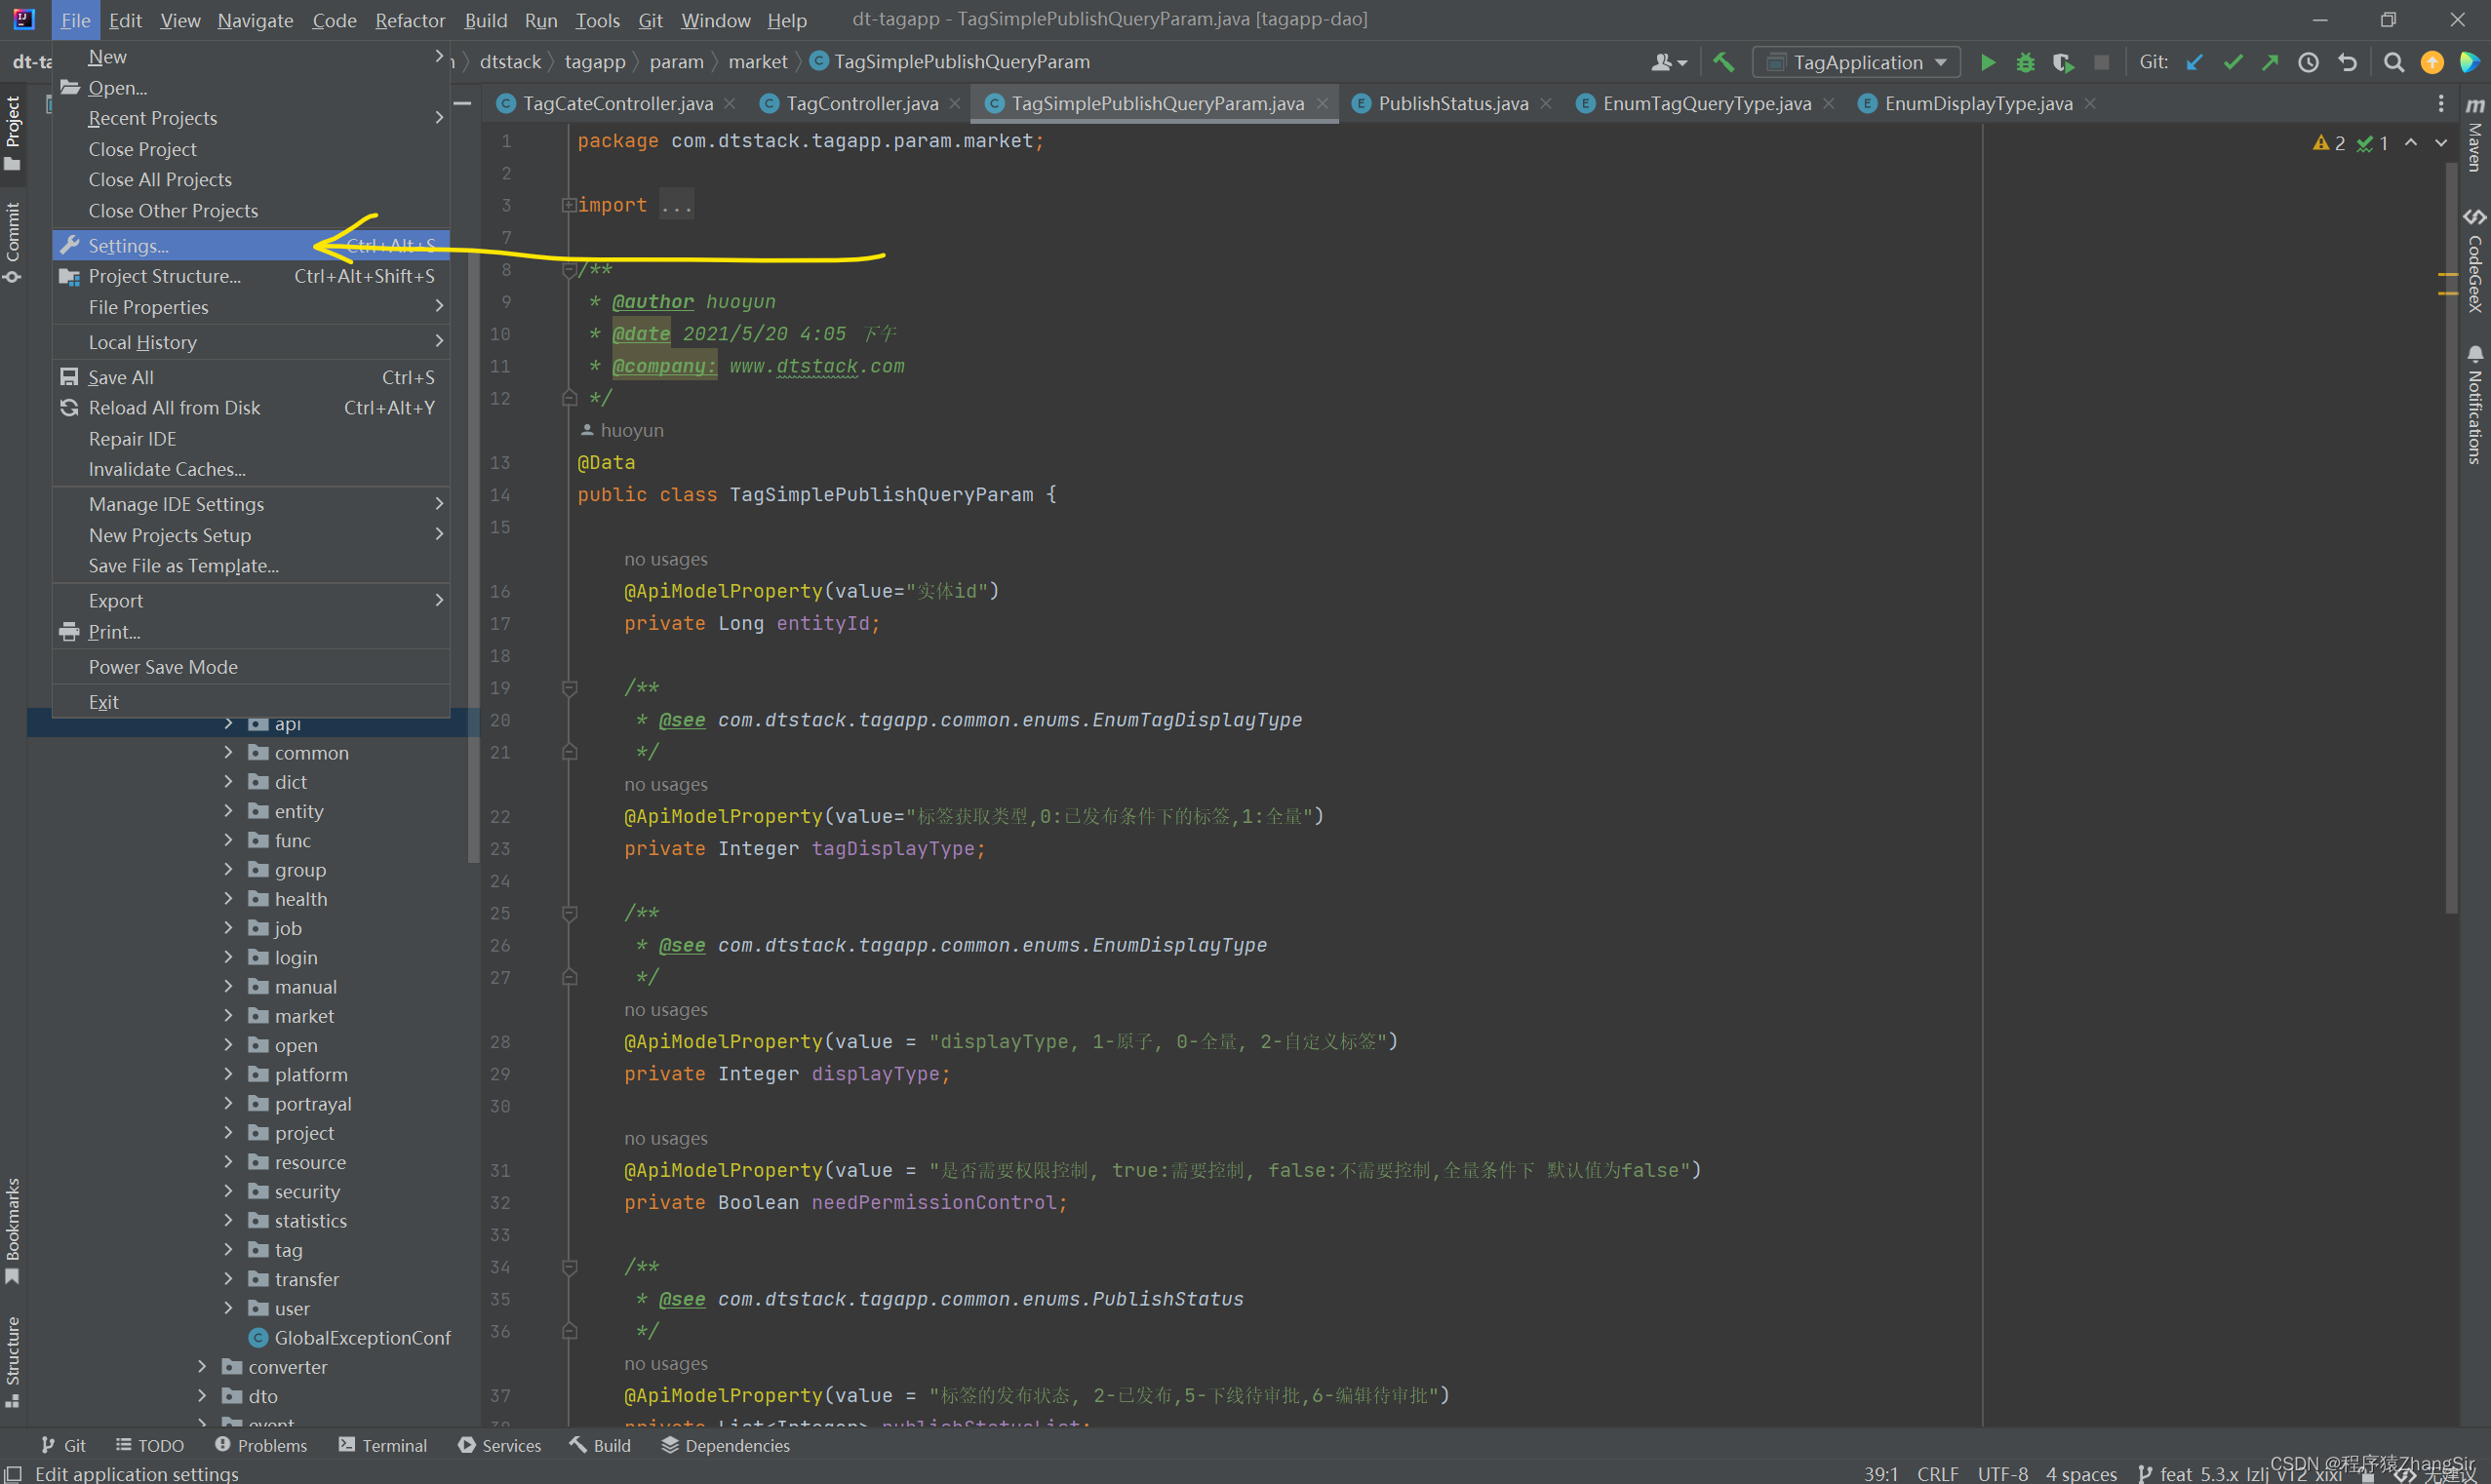Click Git commit checkmark icon
Viewport: 2491px width, 1484px height.
(2232, 62)
